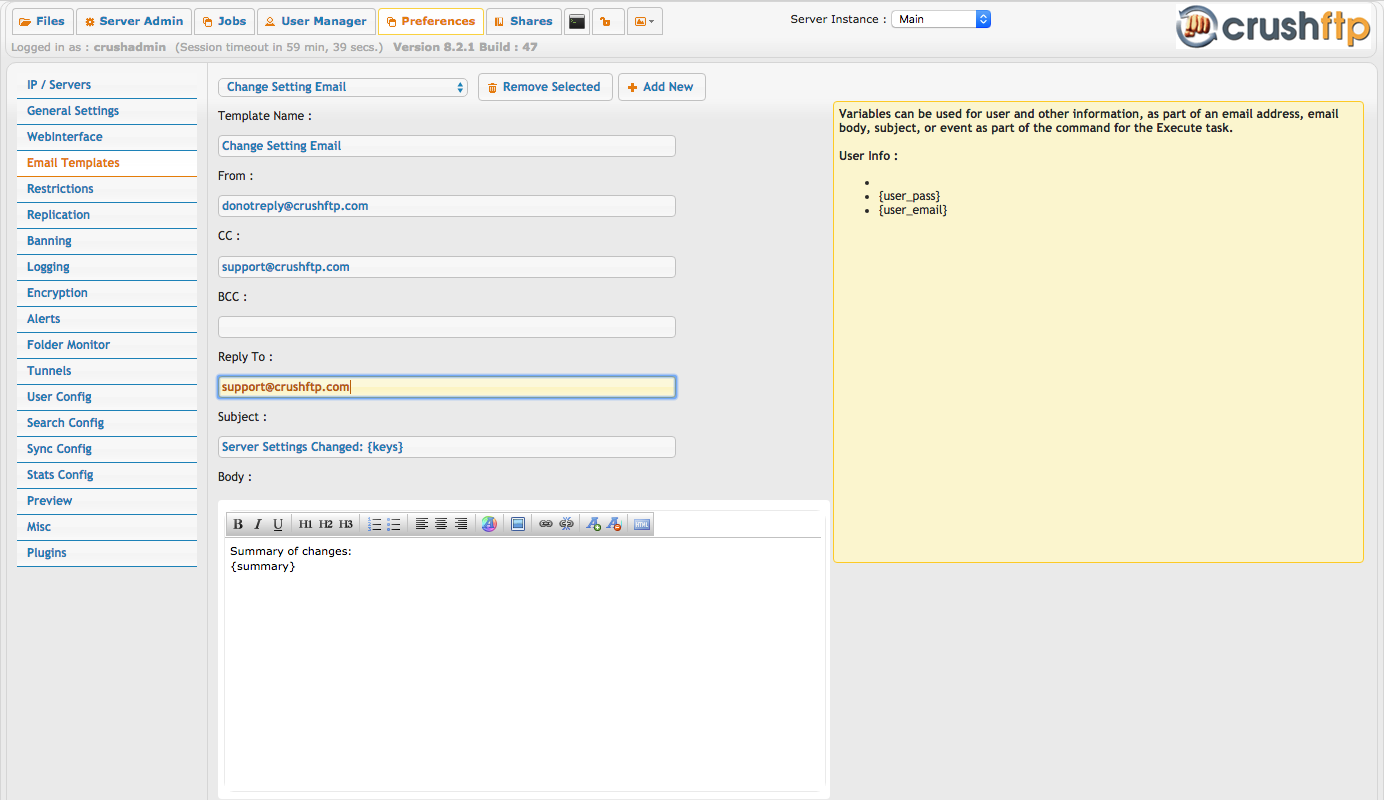1384x800 pixels.
Task: Open the image dropdown button in top bar
Action: (x=645, y=21)
